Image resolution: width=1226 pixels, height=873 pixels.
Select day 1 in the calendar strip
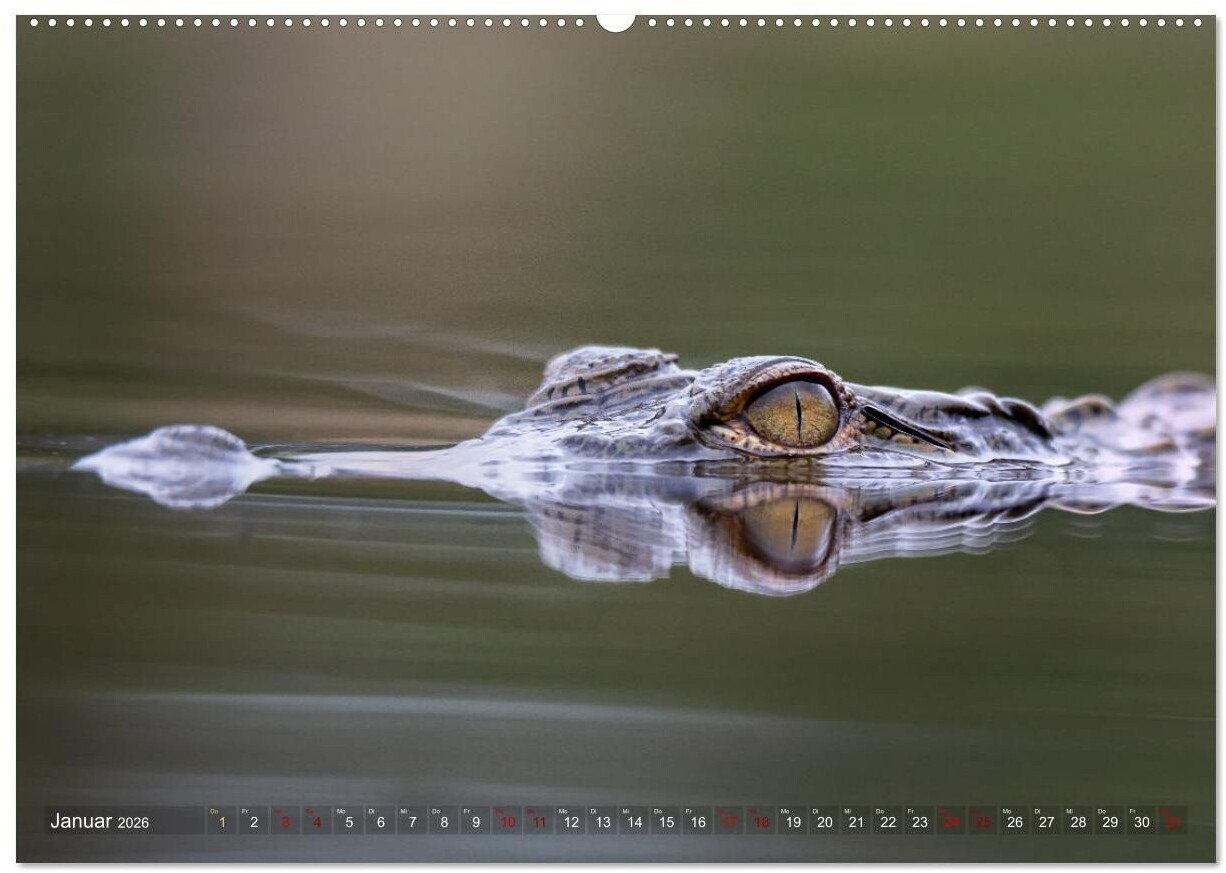coord(222,821)
